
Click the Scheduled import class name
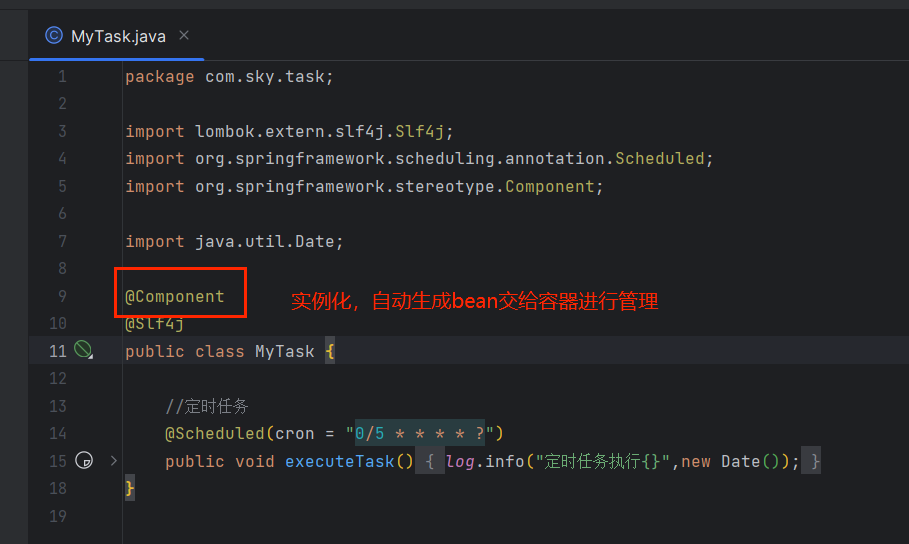pos(660,158)
